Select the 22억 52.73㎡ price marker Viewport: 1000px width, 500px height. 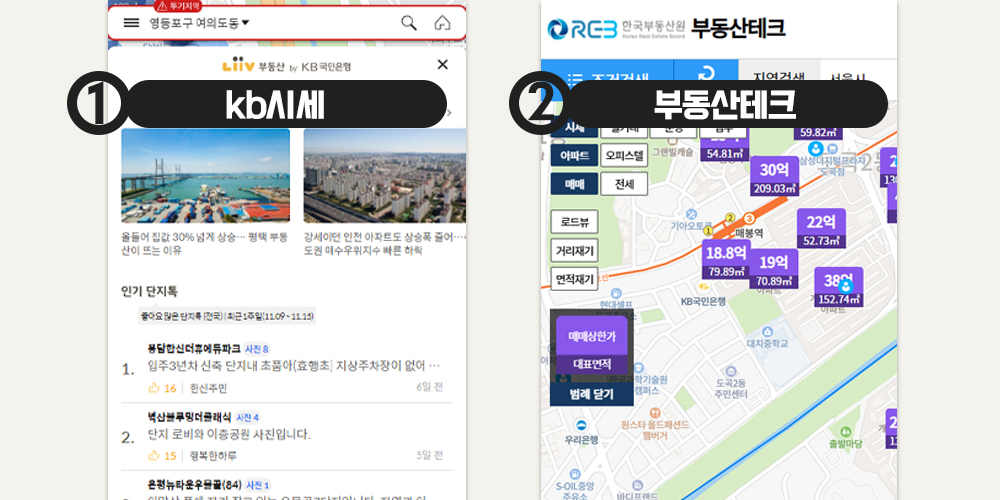click(x=821, y=228)
